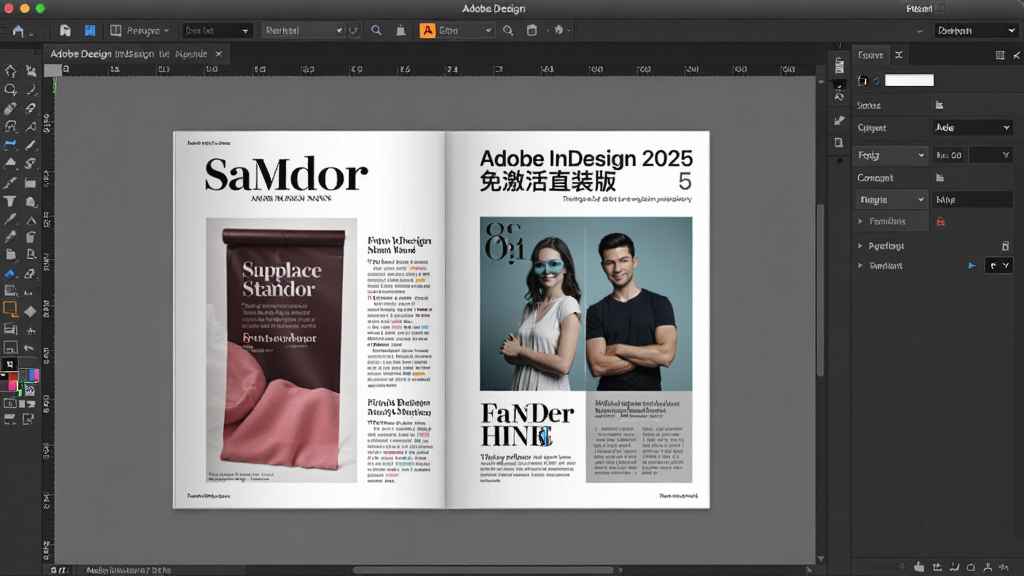Click the white fill color swatch in panel
This screenshot has height=576, width=1024.
(909, 80)
